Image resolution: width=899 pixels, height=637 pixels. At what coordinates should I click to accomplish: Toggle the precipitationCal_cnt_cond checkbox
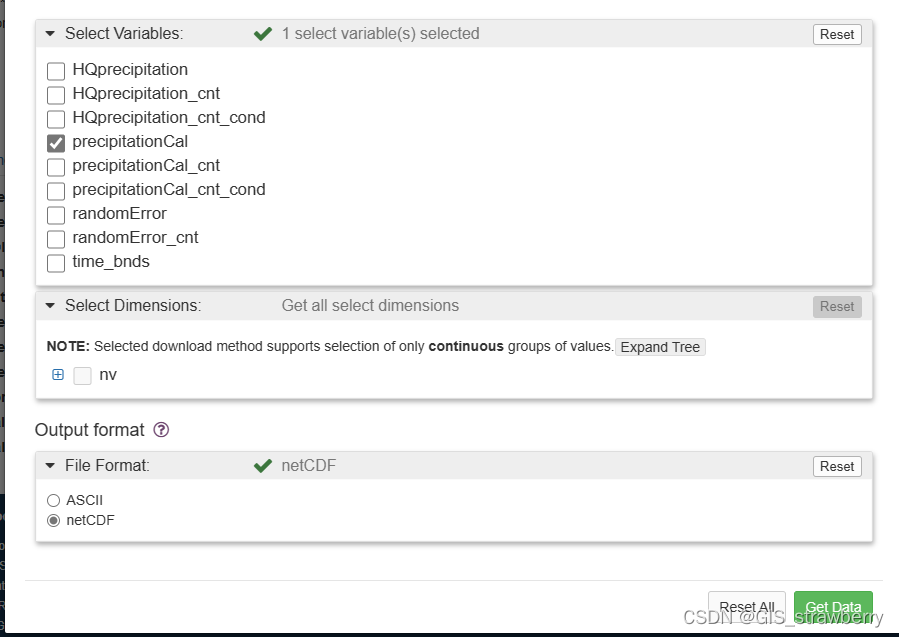(56, 190)
